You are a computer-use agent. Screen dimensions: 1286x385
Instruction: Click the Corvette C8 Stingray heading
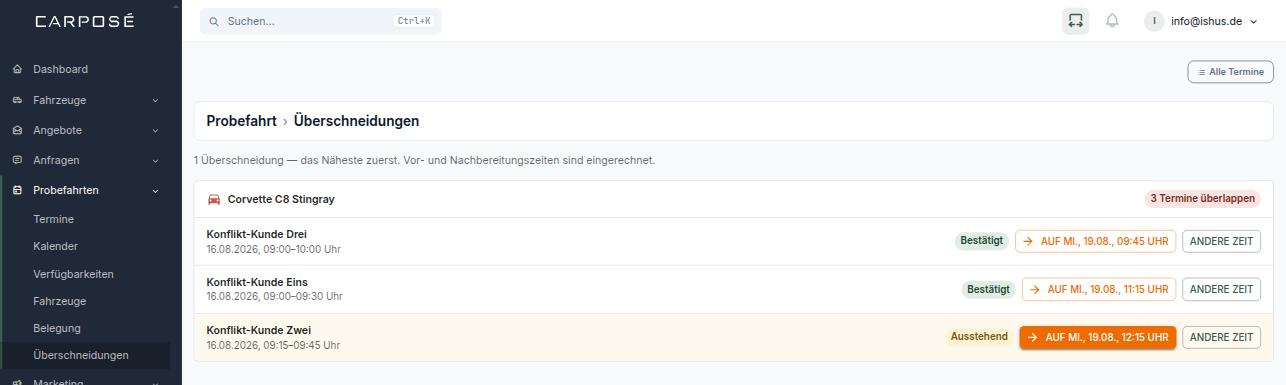pos(281,199)
